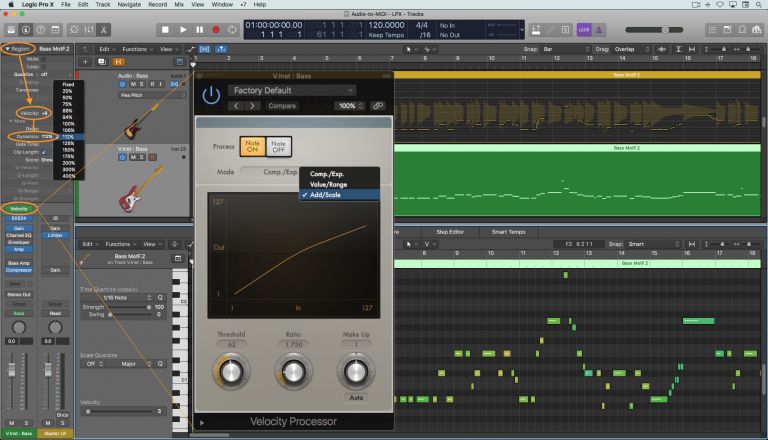Select 125% in Dynamics popup list
This screenshot has height=440, width=768.
[69, 143]
